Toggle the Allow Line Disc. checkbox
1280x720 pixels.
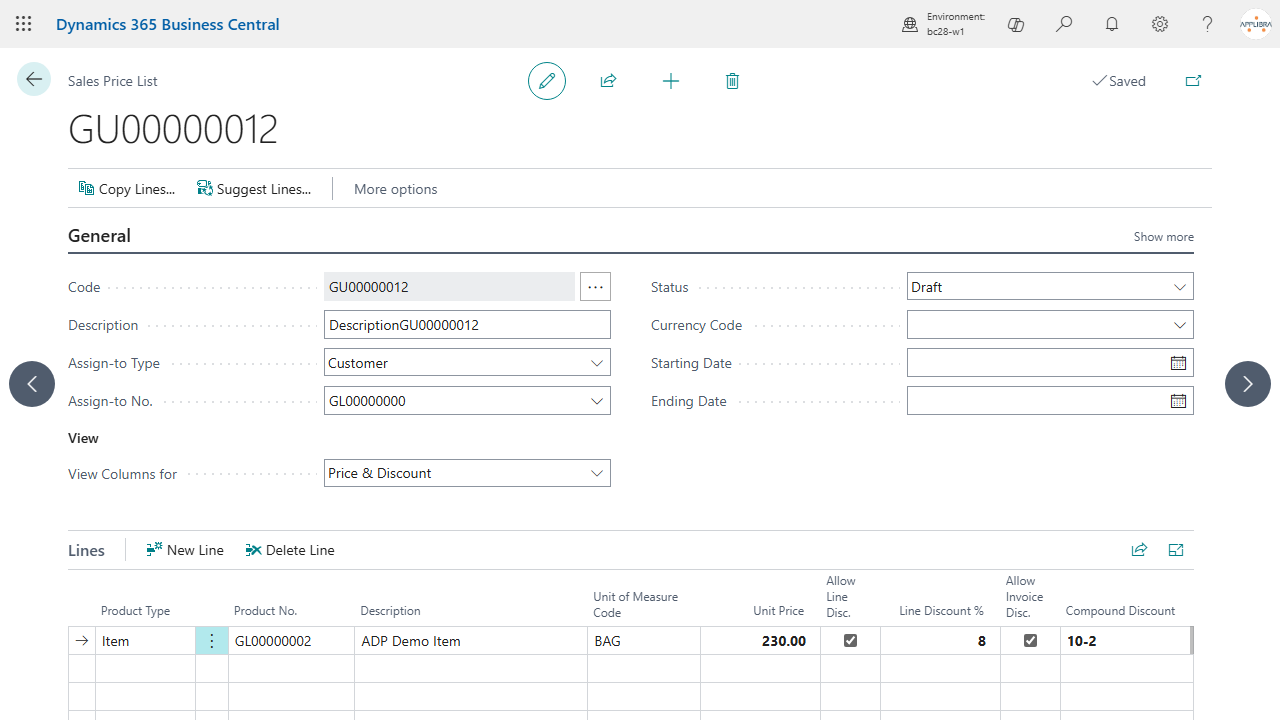851,641
